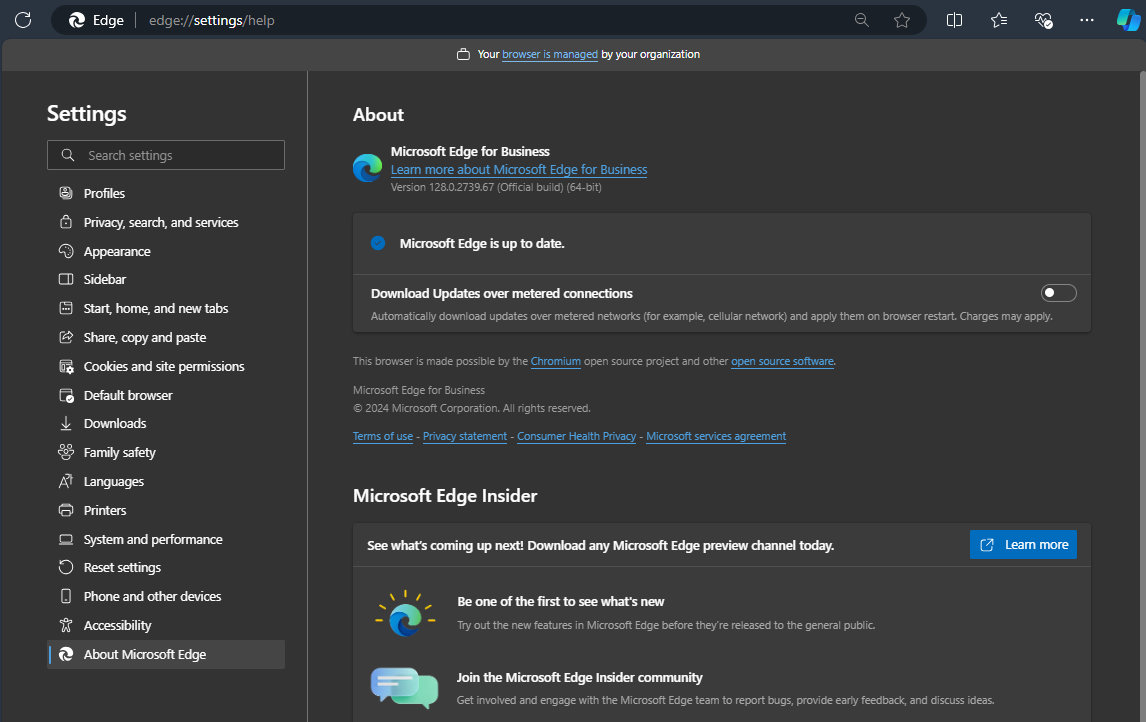Select Appearance in settings sidebar
The height and width of the screenshot is (722, 1146).
pos(117,251)
